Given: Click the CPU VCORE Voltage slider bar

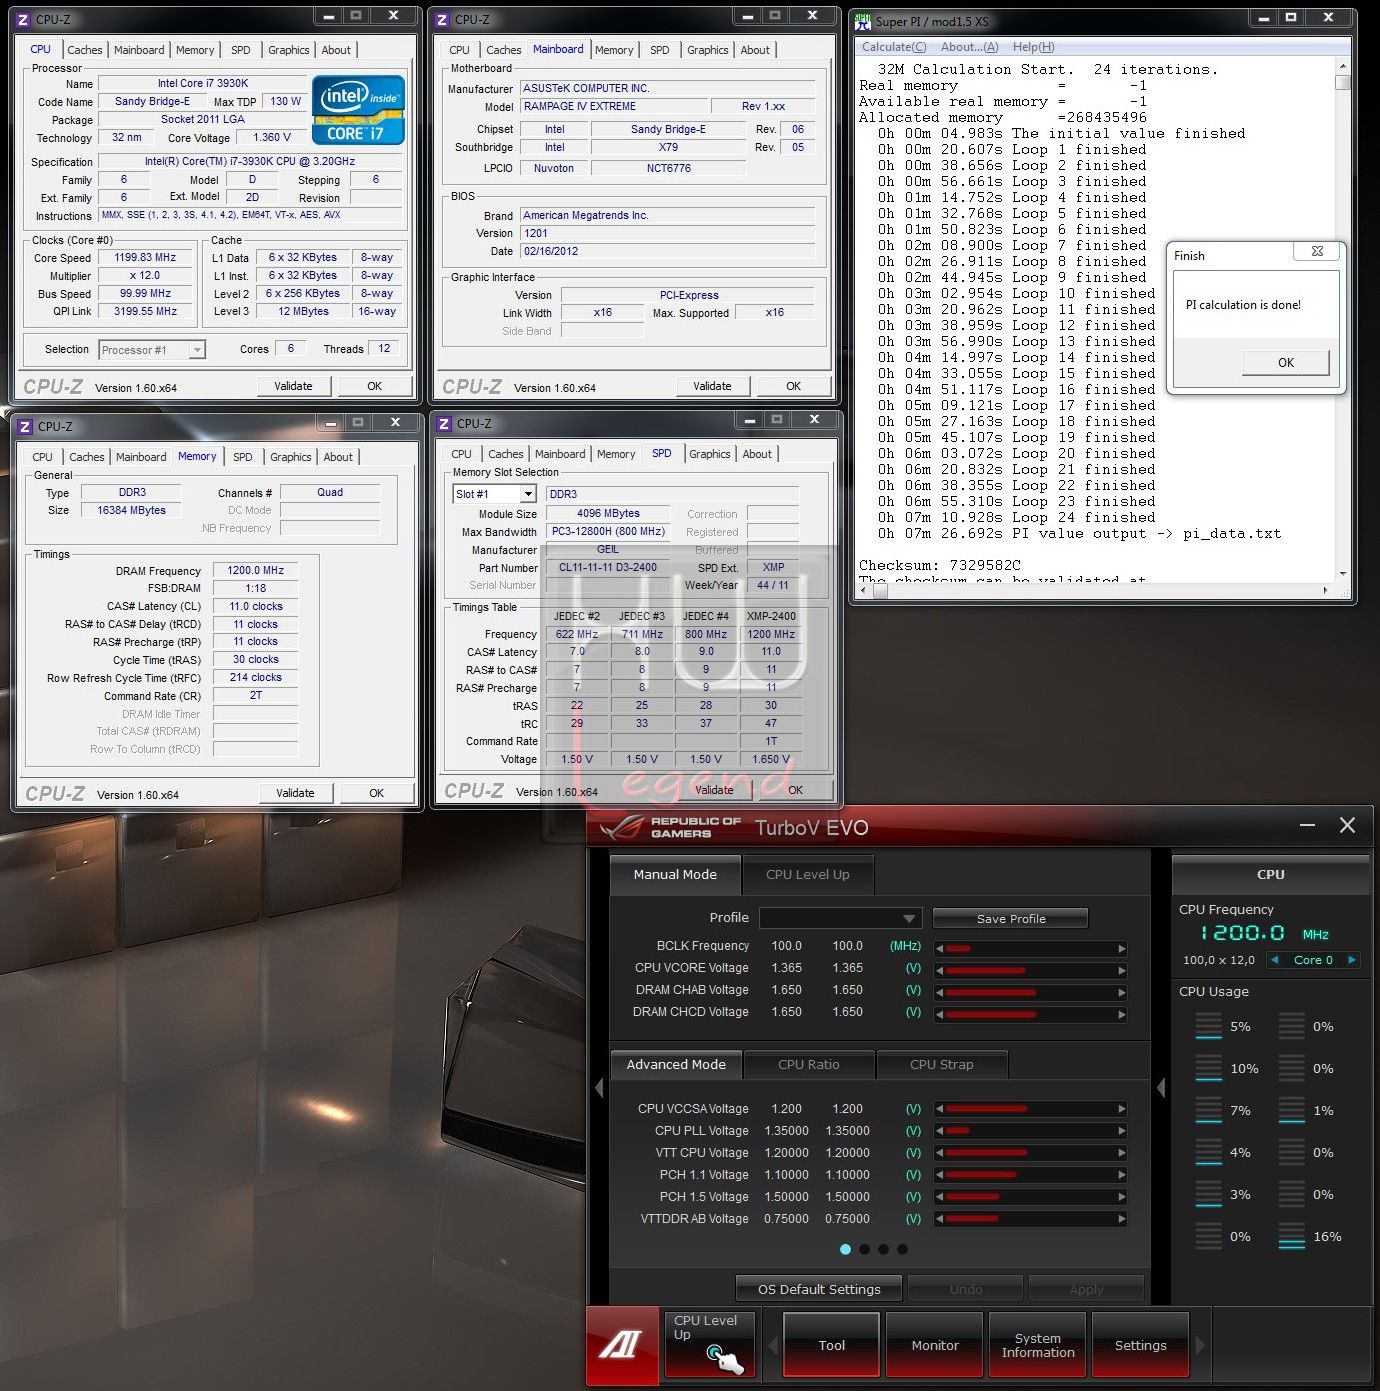Looking at the screenshot, I should coord(1031,970).
